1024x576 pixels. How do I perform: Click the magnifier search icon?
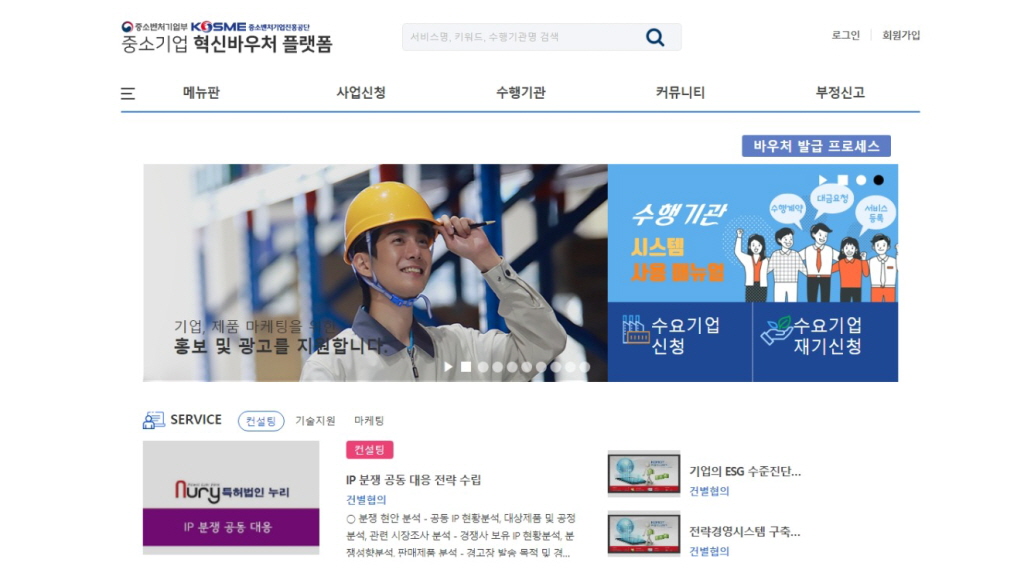coord(655,37)
